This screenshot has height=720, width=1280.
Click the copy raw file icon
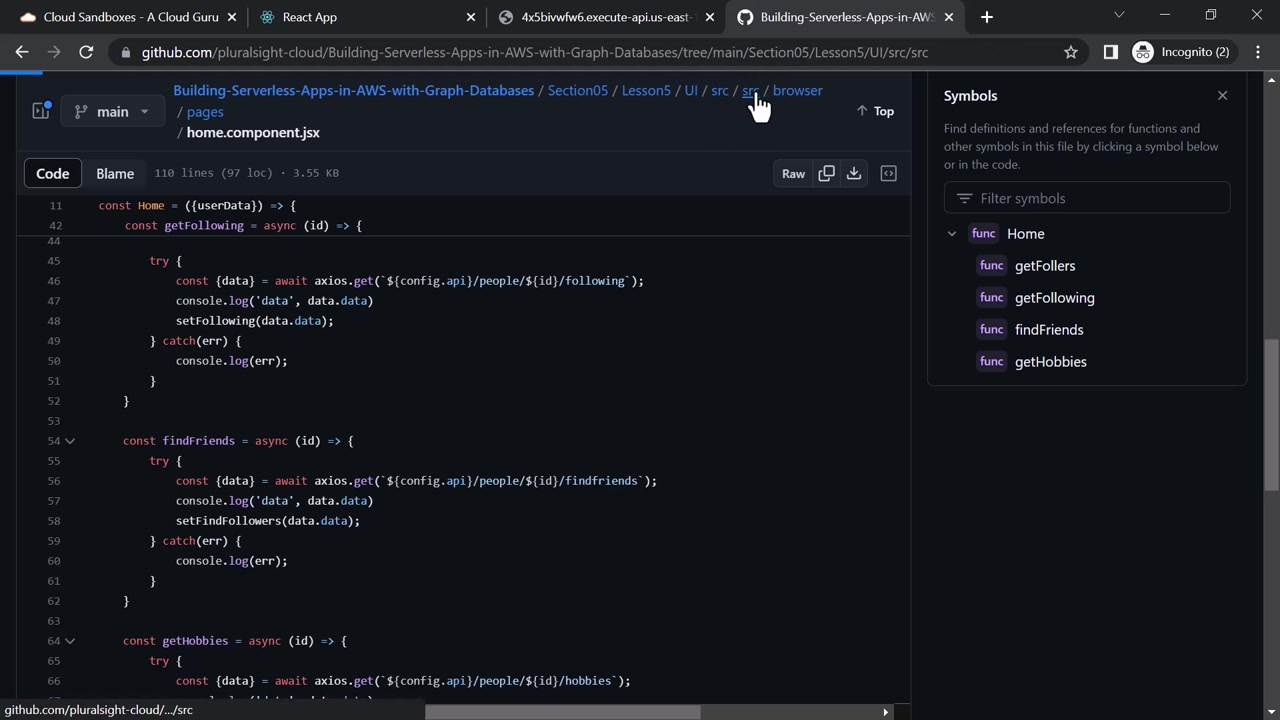pyautogui.click(x=826, y=173)
